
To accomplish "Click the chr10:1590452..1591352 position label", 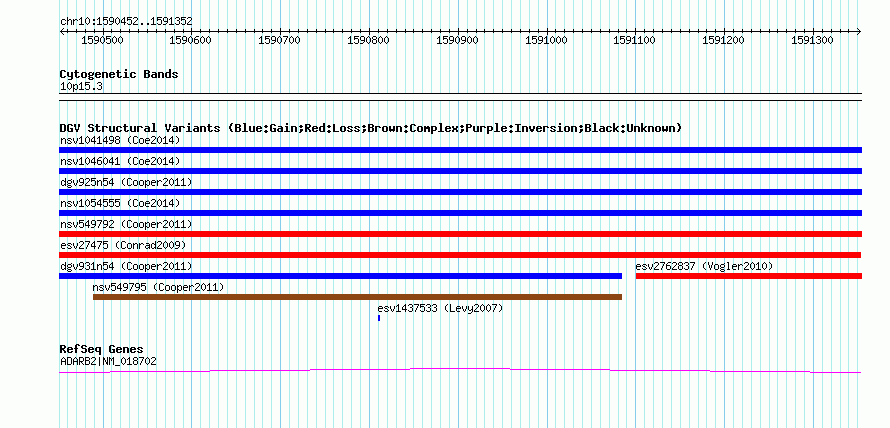I will tap(126, 22).
